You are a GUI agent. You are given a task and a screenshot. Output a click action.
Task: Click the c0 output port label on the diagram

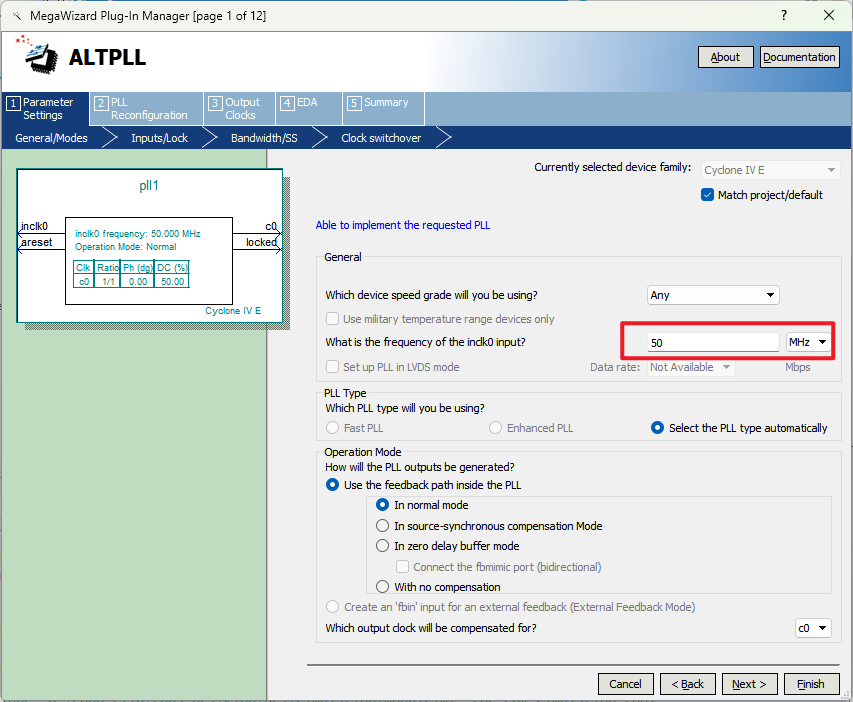point(271,226)
